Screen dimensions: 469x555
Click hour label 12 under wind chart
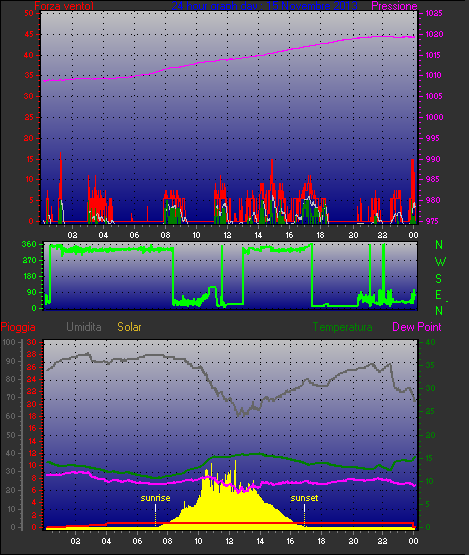[x=227, y=235]
